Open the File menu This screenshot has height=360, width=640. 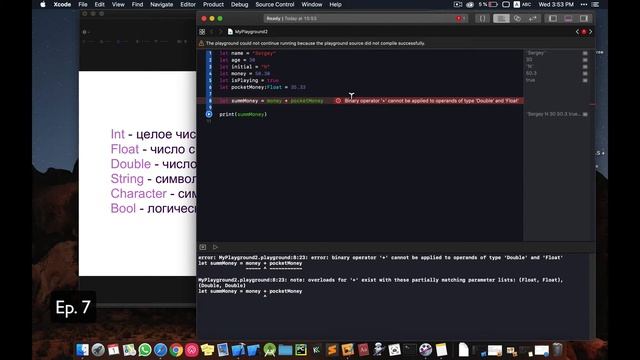point(83,4)
